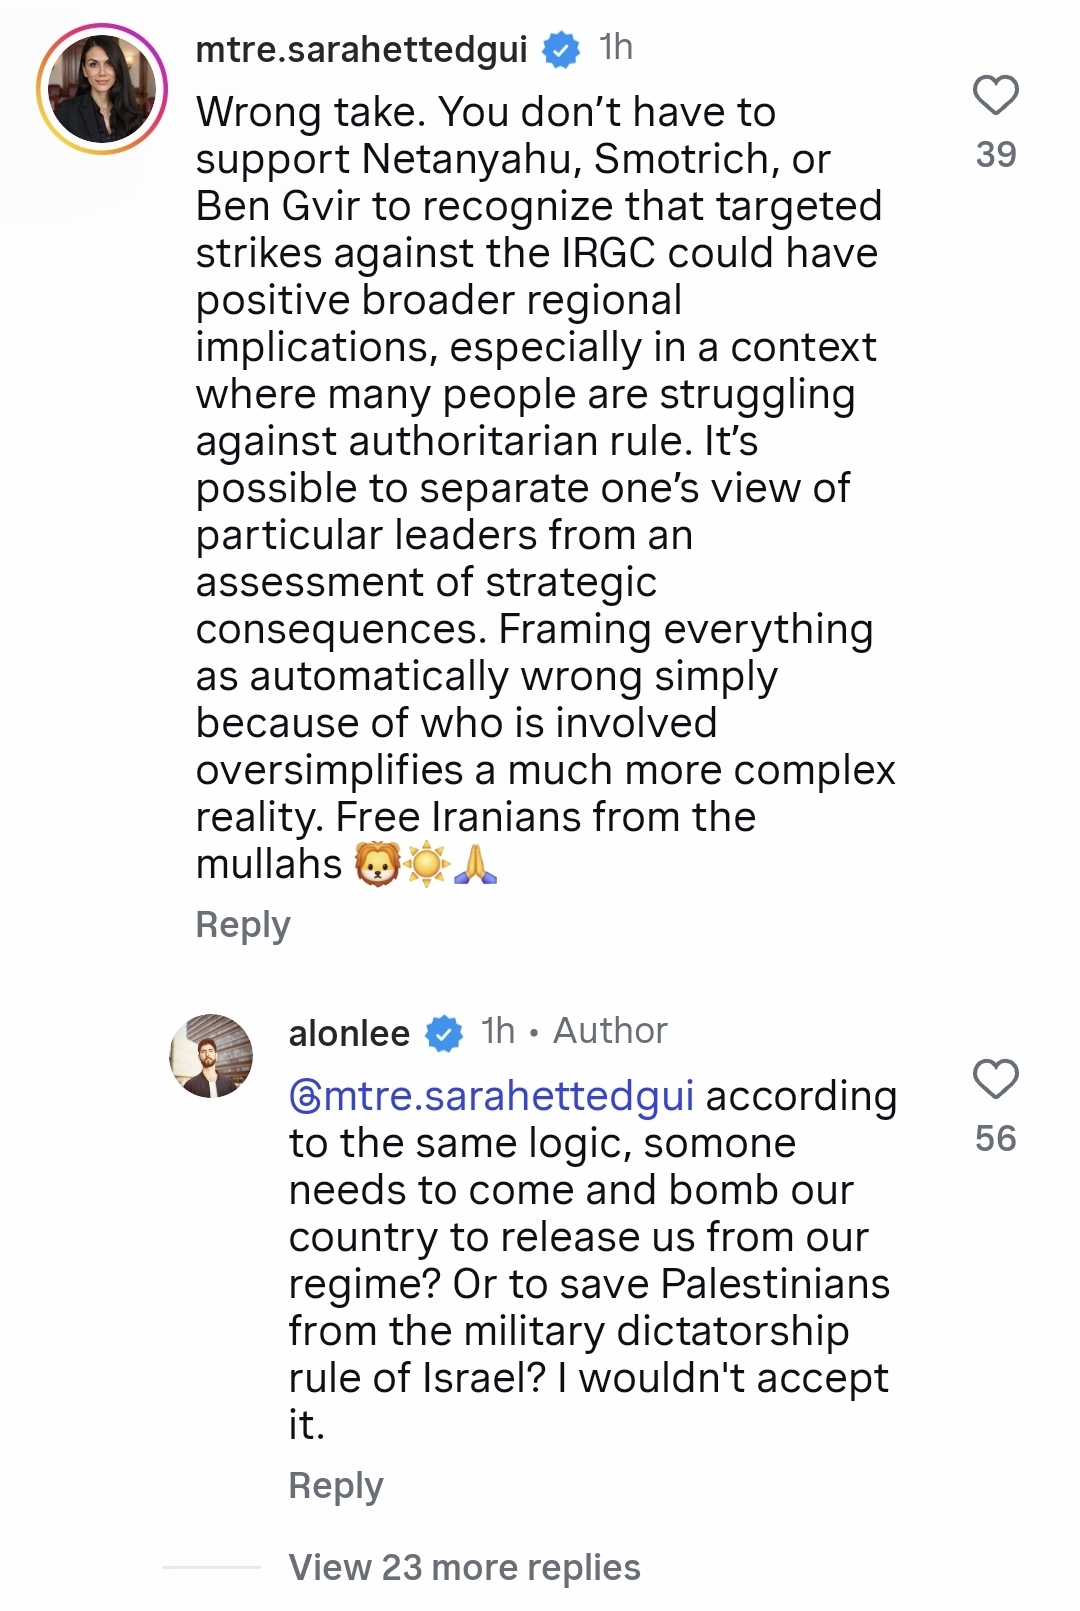Tap the praying hands emoji
This screenshot has width=1080, height=1611.
(476, 864)
